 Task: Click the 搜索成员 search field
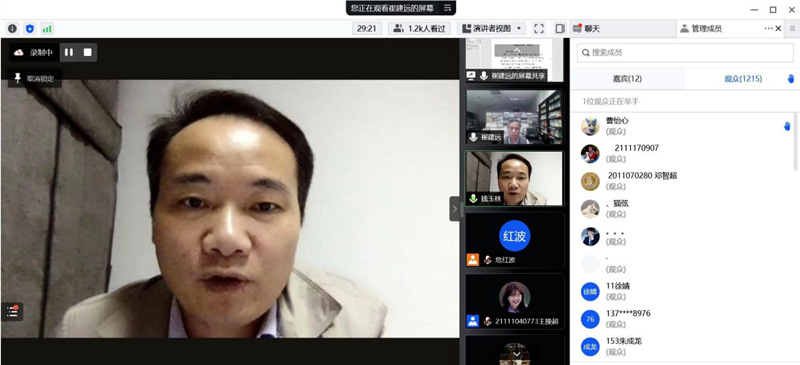point(685,53)
